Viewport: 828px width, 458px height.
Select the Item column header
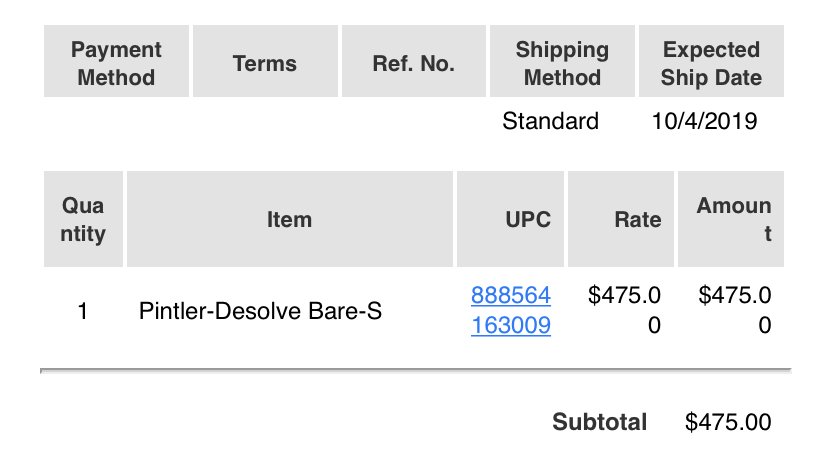click(290, 219)
